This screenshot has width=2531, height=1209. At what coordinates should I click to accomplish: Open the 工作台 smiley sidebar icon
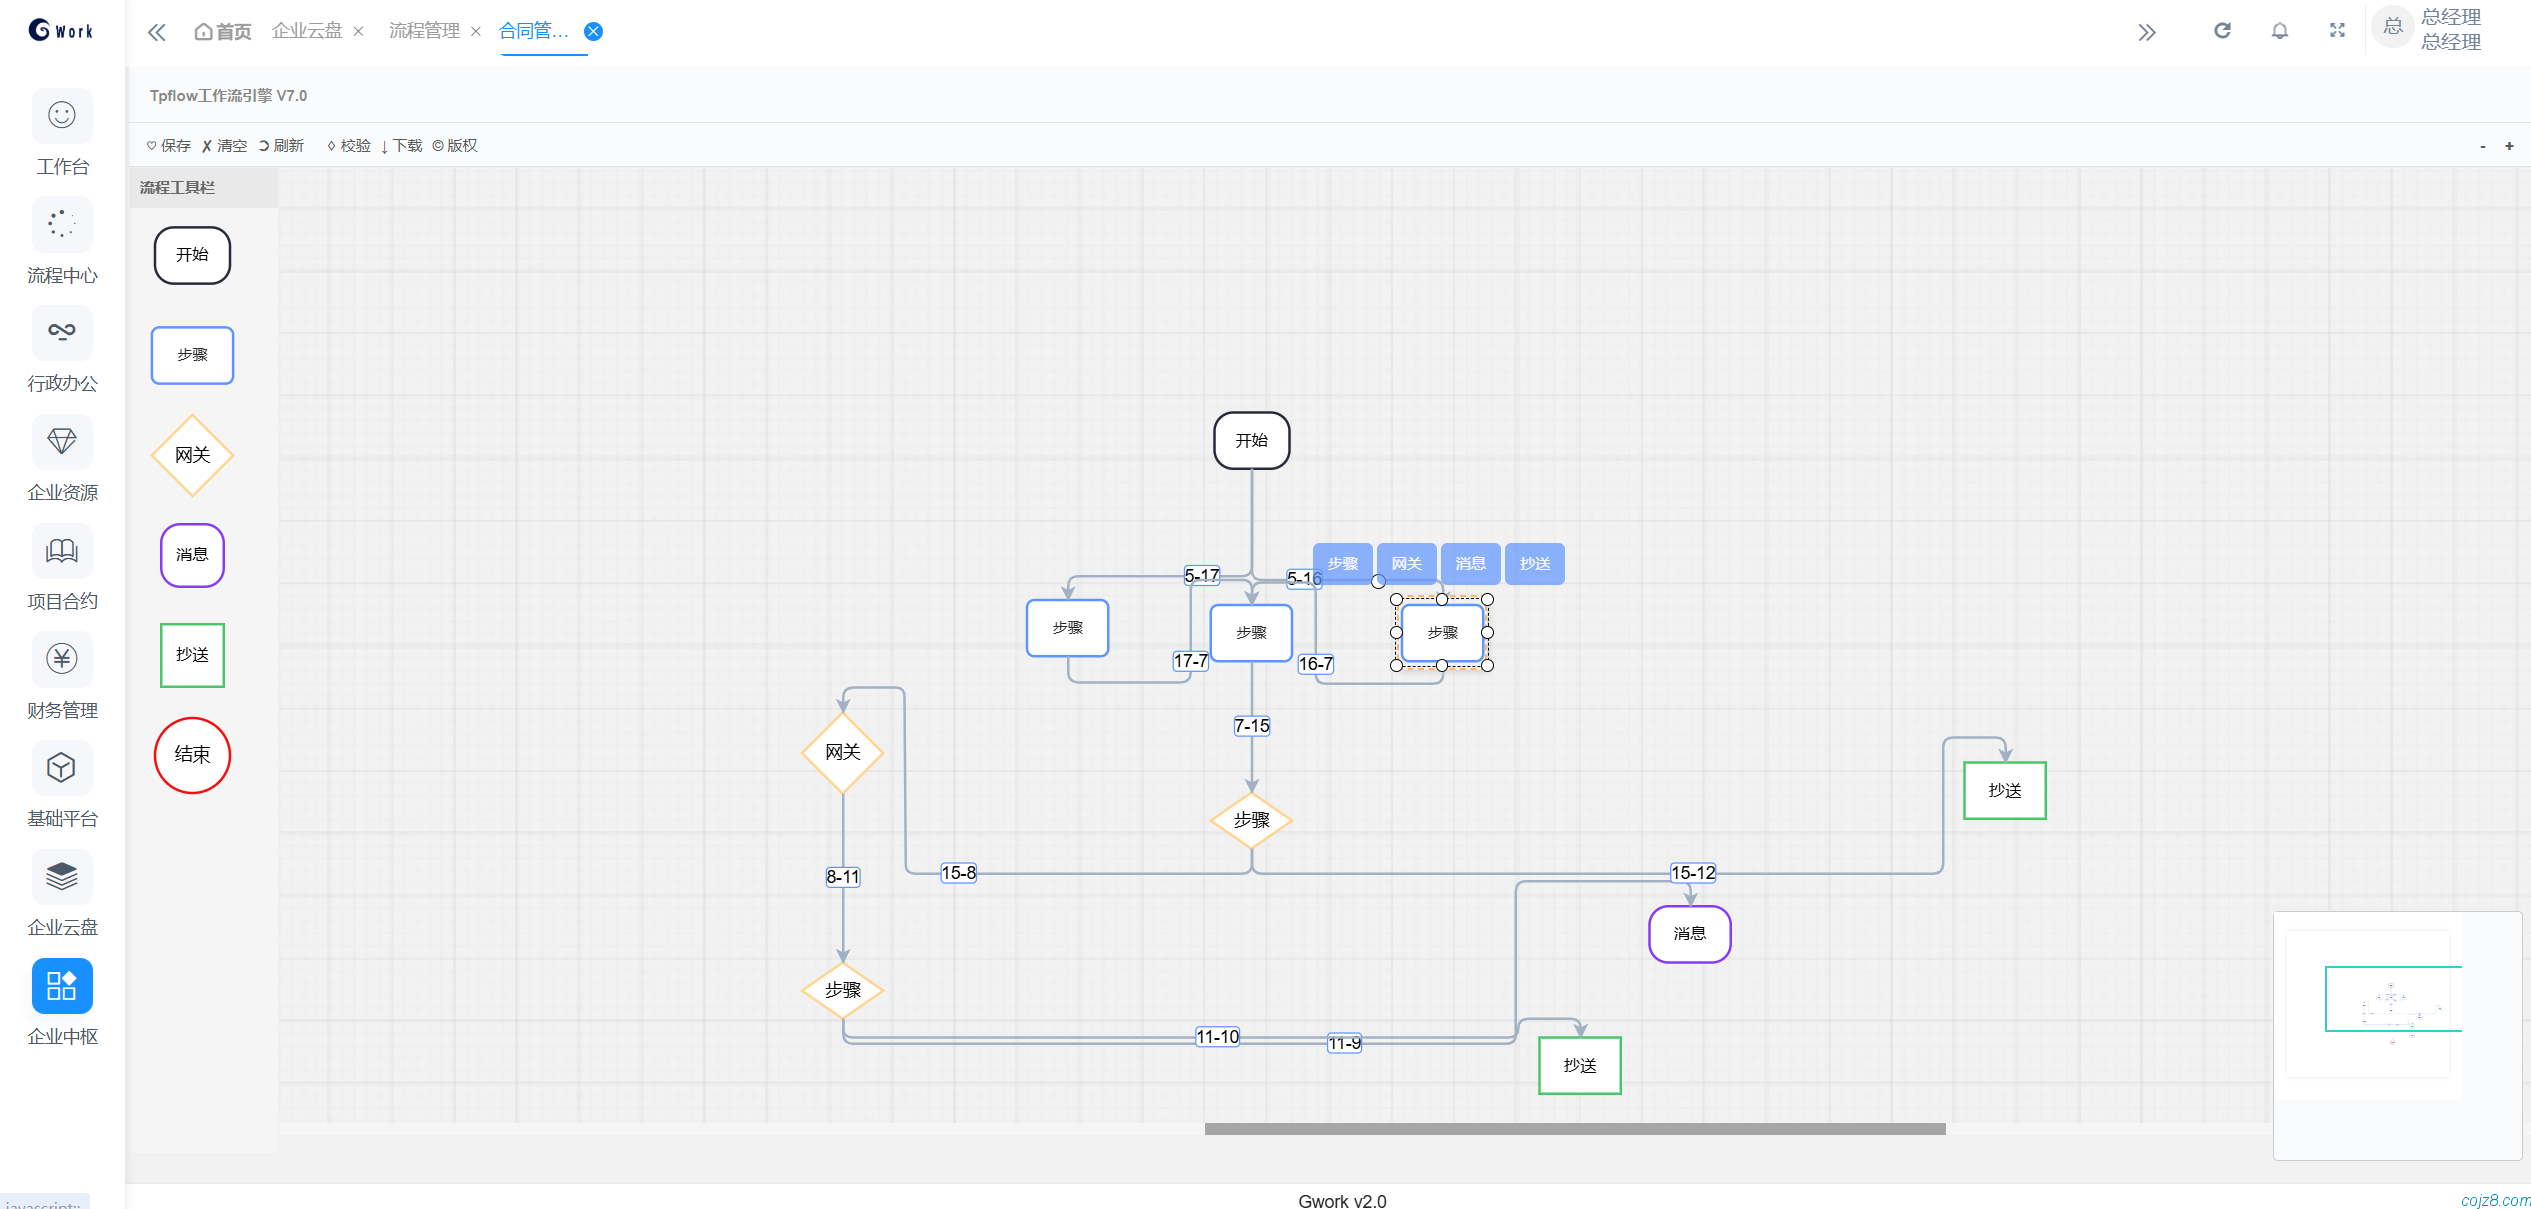(x=62, y=116)
